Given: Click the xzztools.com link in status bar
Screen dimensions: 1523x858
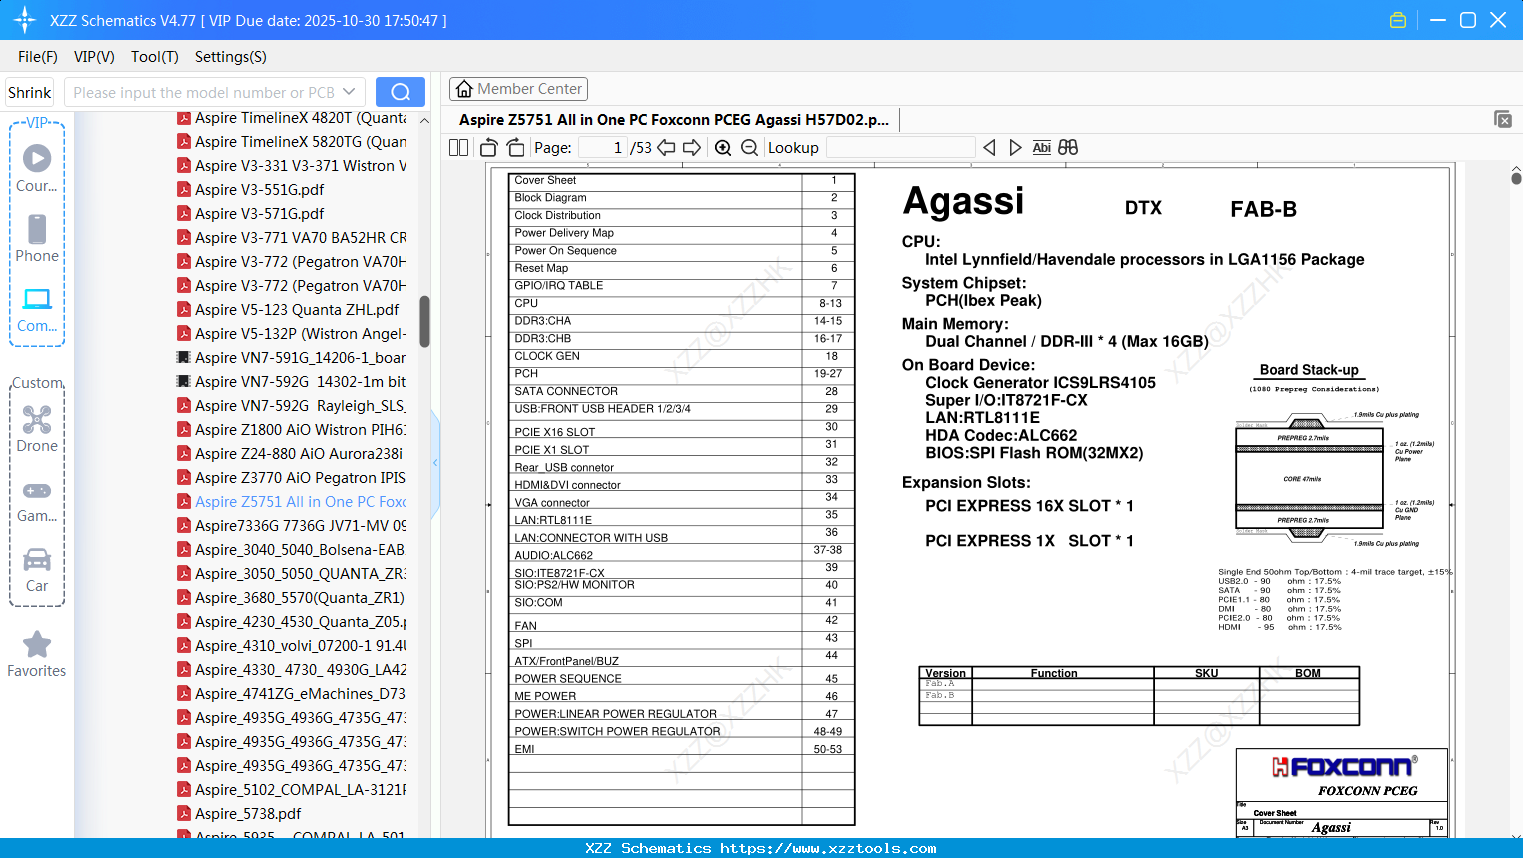Looking at the screenshot, I should point(828,848).
